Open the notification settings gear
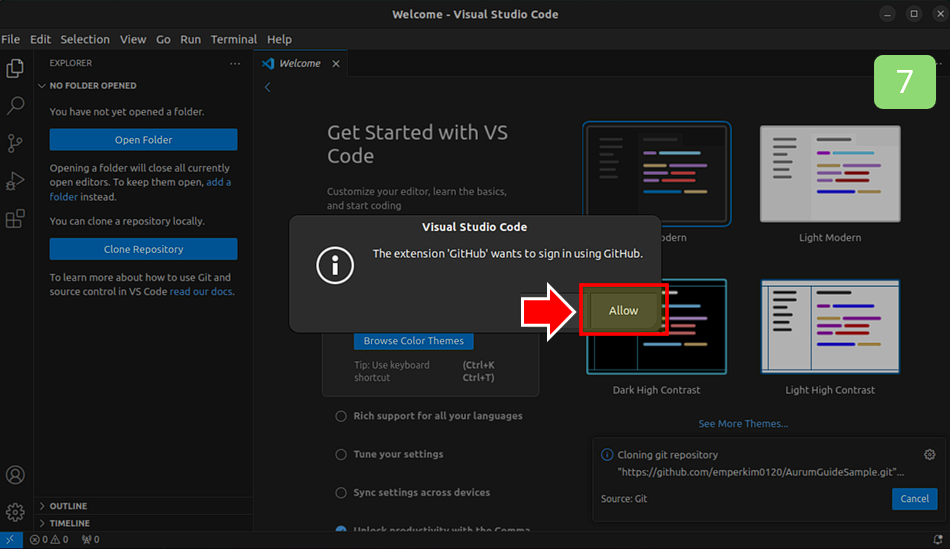 click(929, 454)
